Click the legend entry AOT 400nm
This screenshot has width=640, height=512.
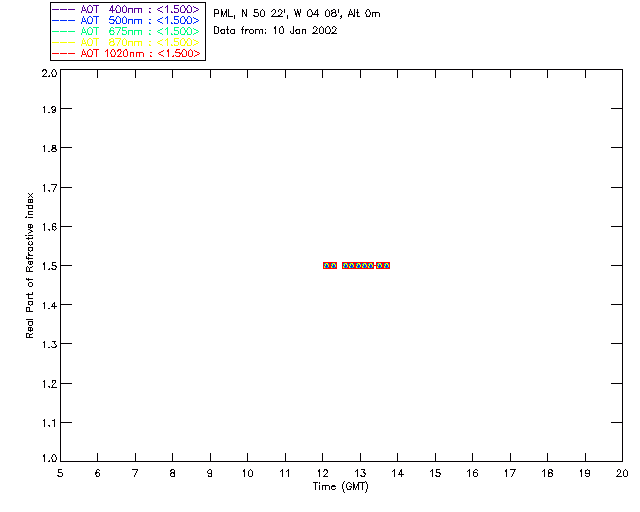pos(126,9)
